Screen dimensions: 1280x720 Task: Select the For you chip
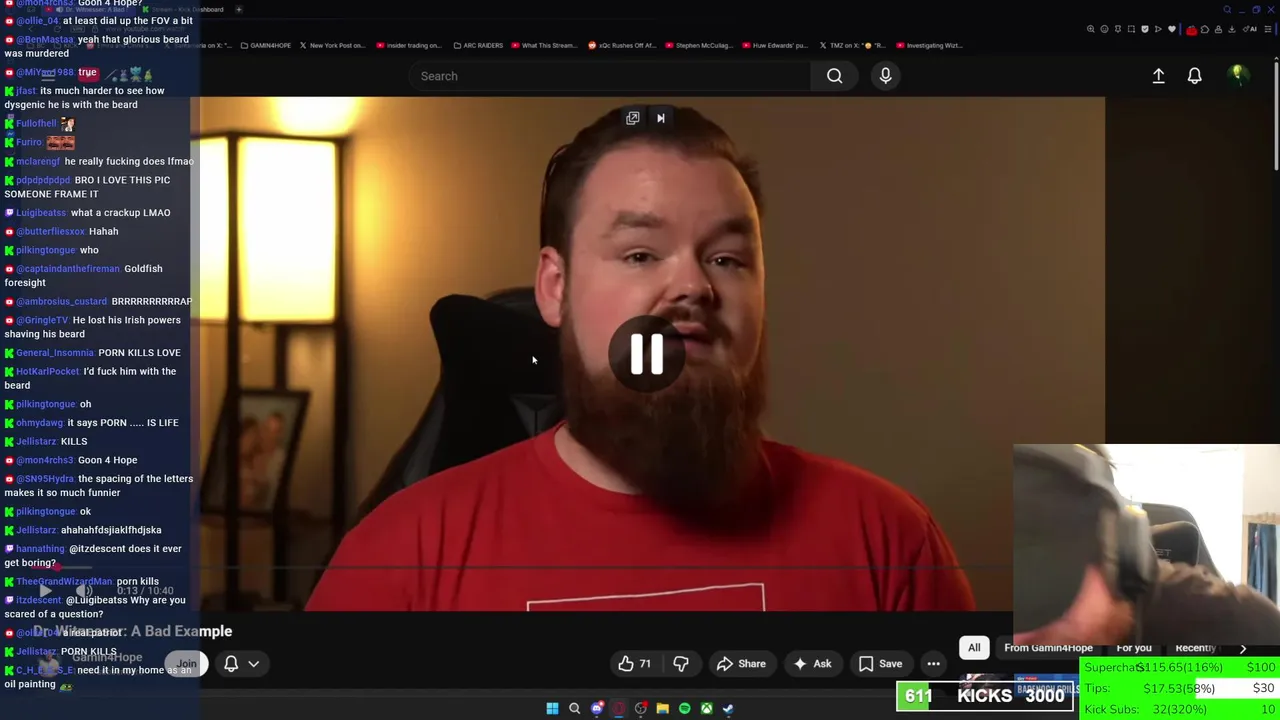1134,648
